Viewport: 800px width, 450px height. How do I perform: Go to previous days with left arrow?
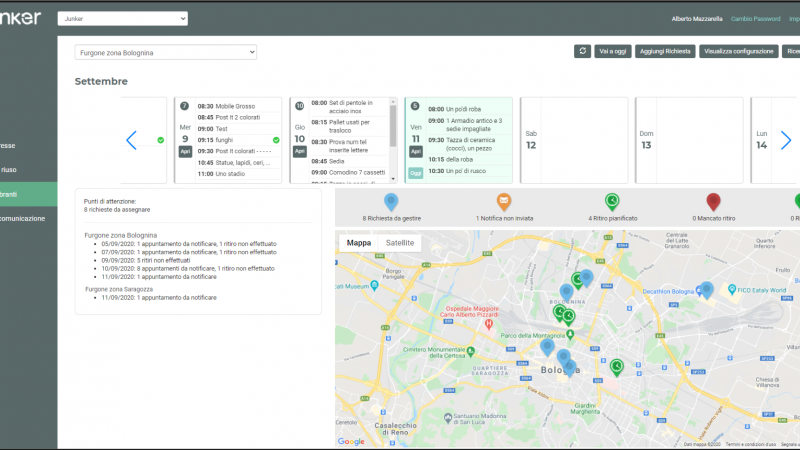pos(131,140)
